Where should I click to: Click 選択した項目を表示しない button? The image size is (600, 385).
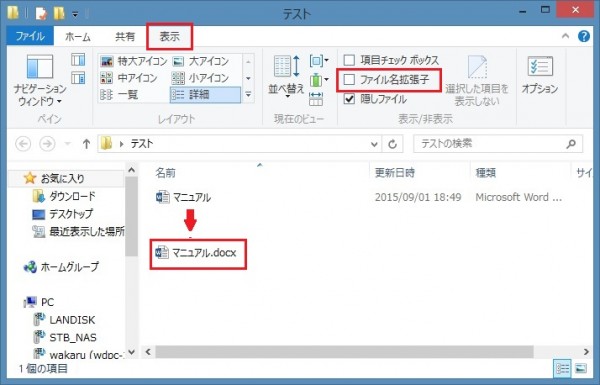477,81
